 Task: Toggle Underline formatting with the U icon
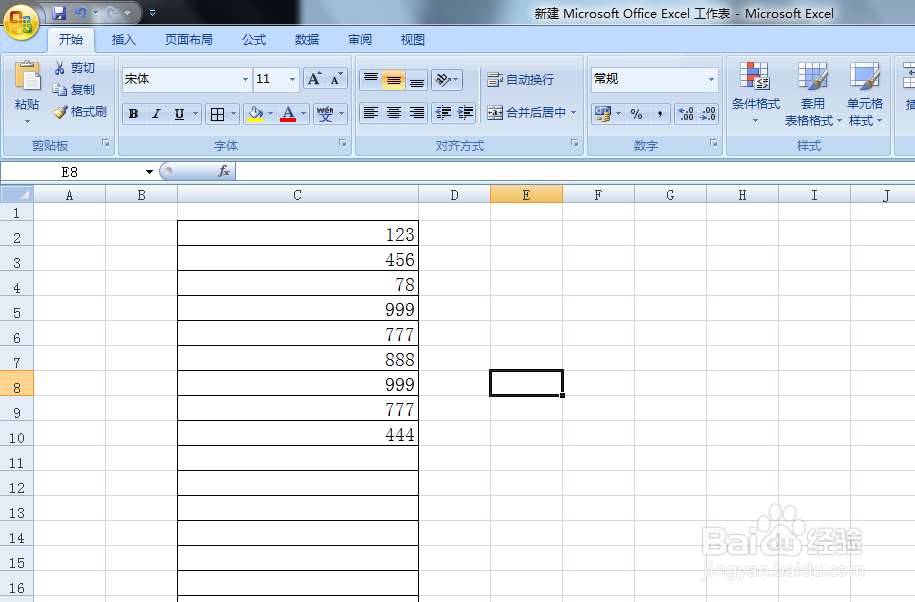tap(180, 113)
